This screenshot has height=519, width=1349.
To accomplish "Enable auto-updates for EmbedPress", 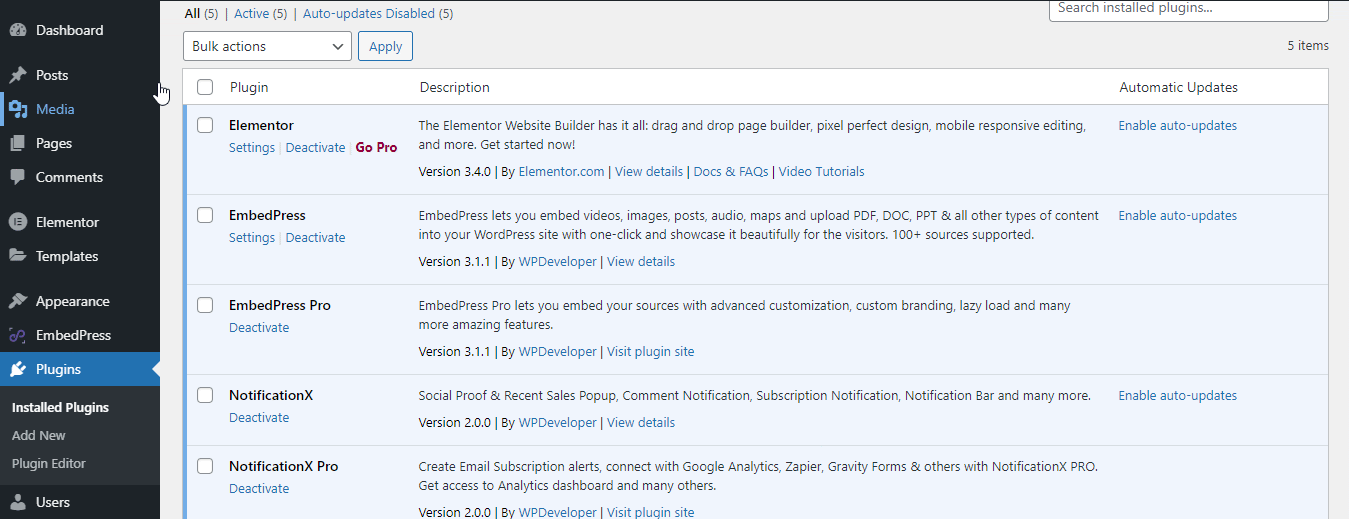I will 1177,215.
